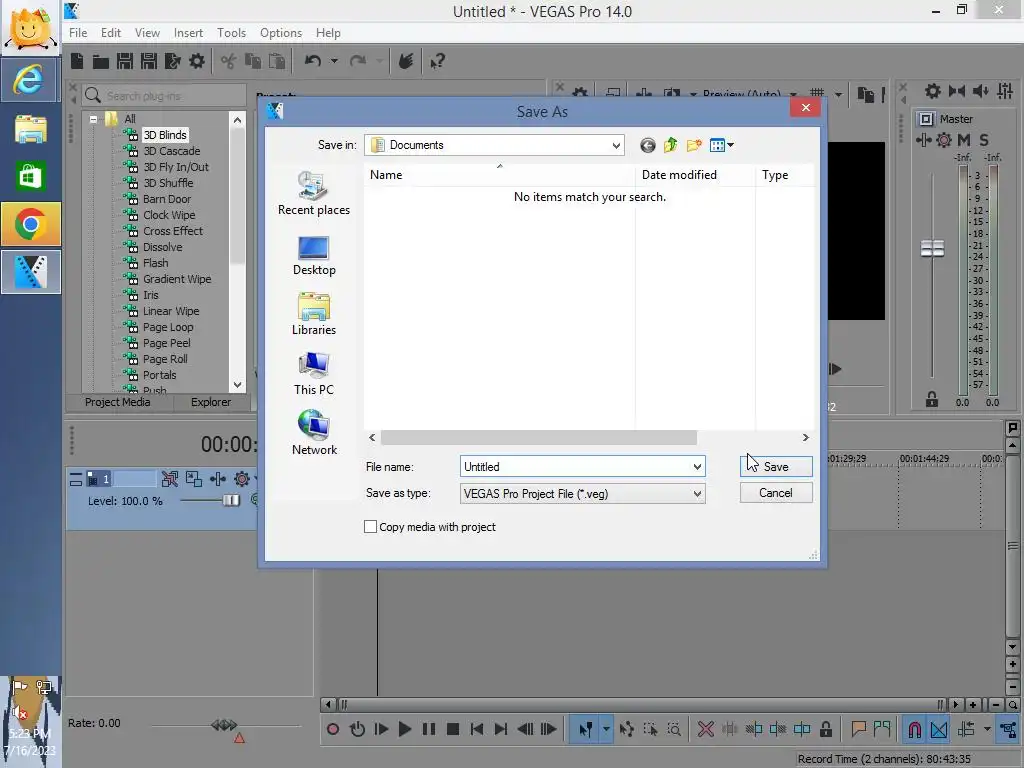Open the Edit menu
The image size is (1024, 768).
(x=110, y=33)
